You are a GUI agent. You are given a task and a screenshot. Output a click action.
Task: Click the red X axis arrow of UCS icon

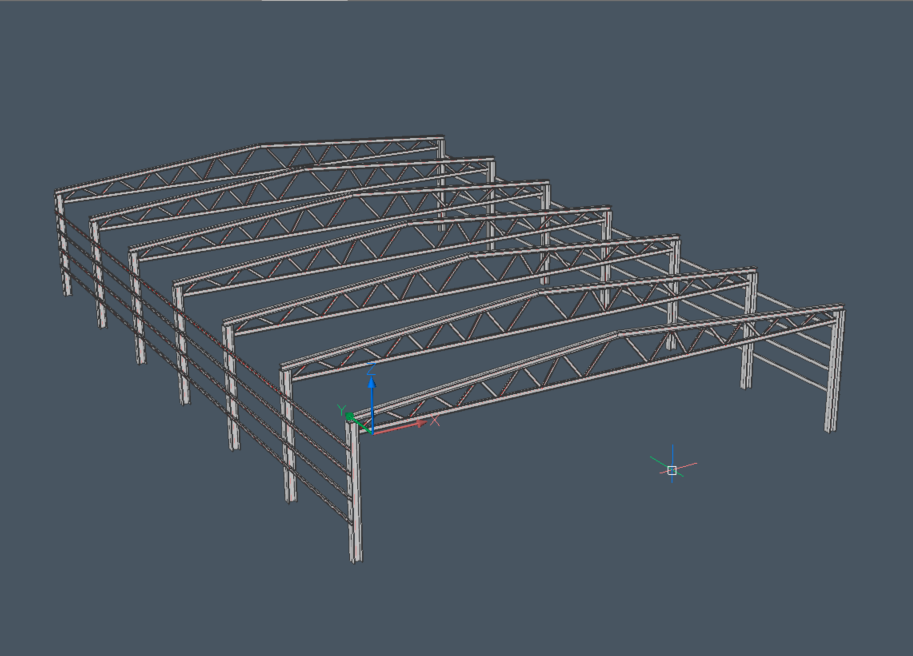(x=410, y=425)
